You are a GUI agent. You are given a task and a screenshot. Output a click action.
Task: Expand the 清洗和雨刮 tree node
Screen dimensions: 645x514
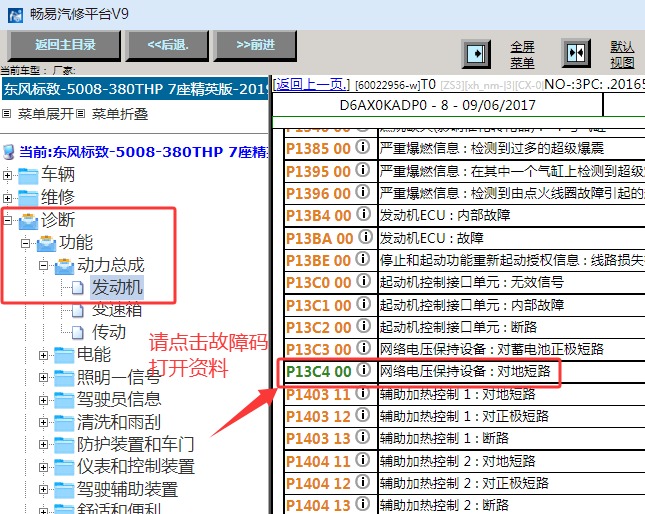point(43,422)
